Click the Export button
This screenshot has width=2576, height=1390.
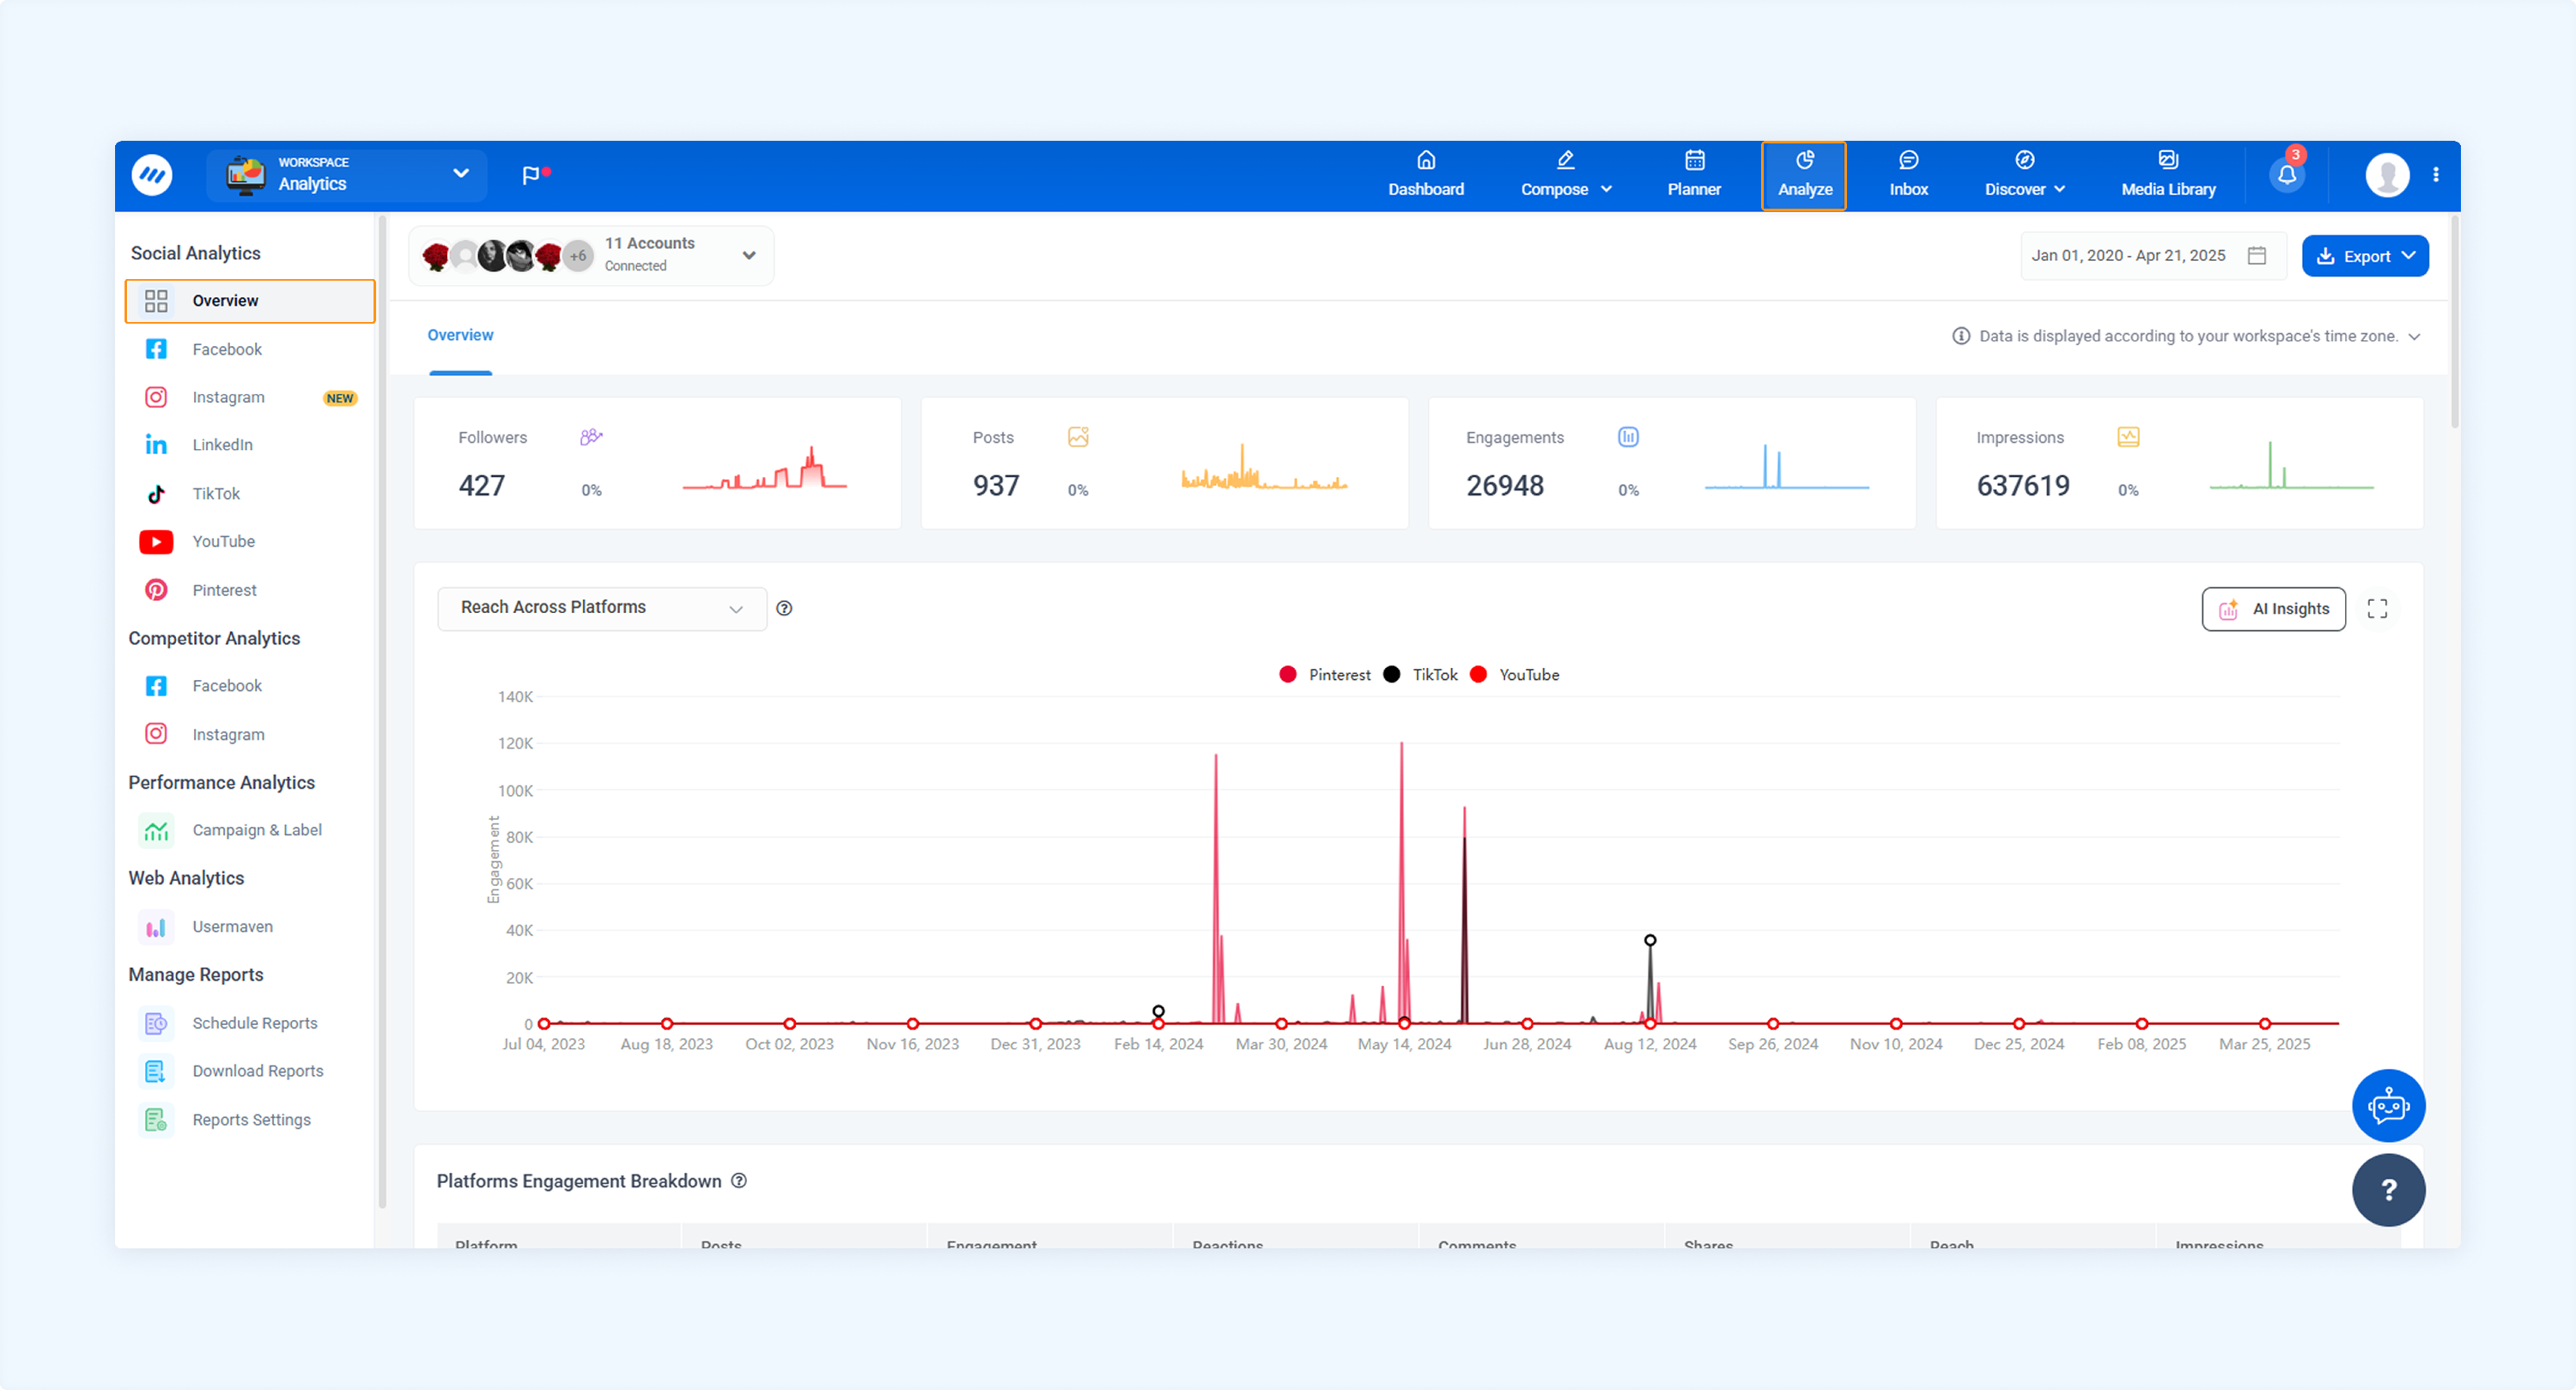click(x=2365, y=256)
